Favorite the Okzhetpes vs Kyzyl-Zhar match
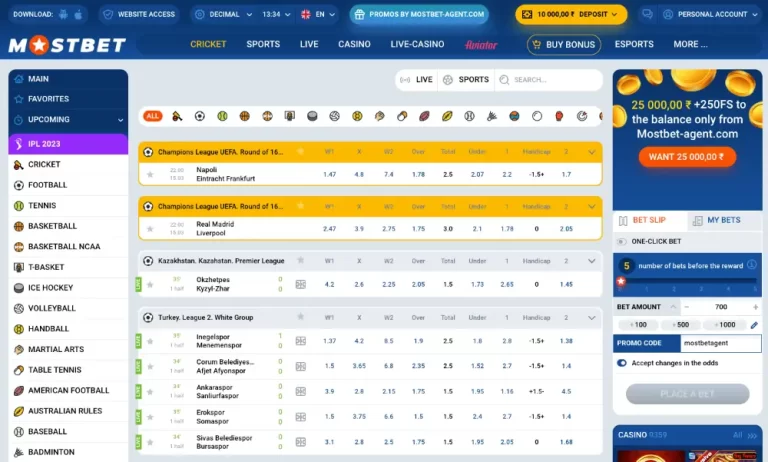The image size is (768, 462). pos(150,284)
